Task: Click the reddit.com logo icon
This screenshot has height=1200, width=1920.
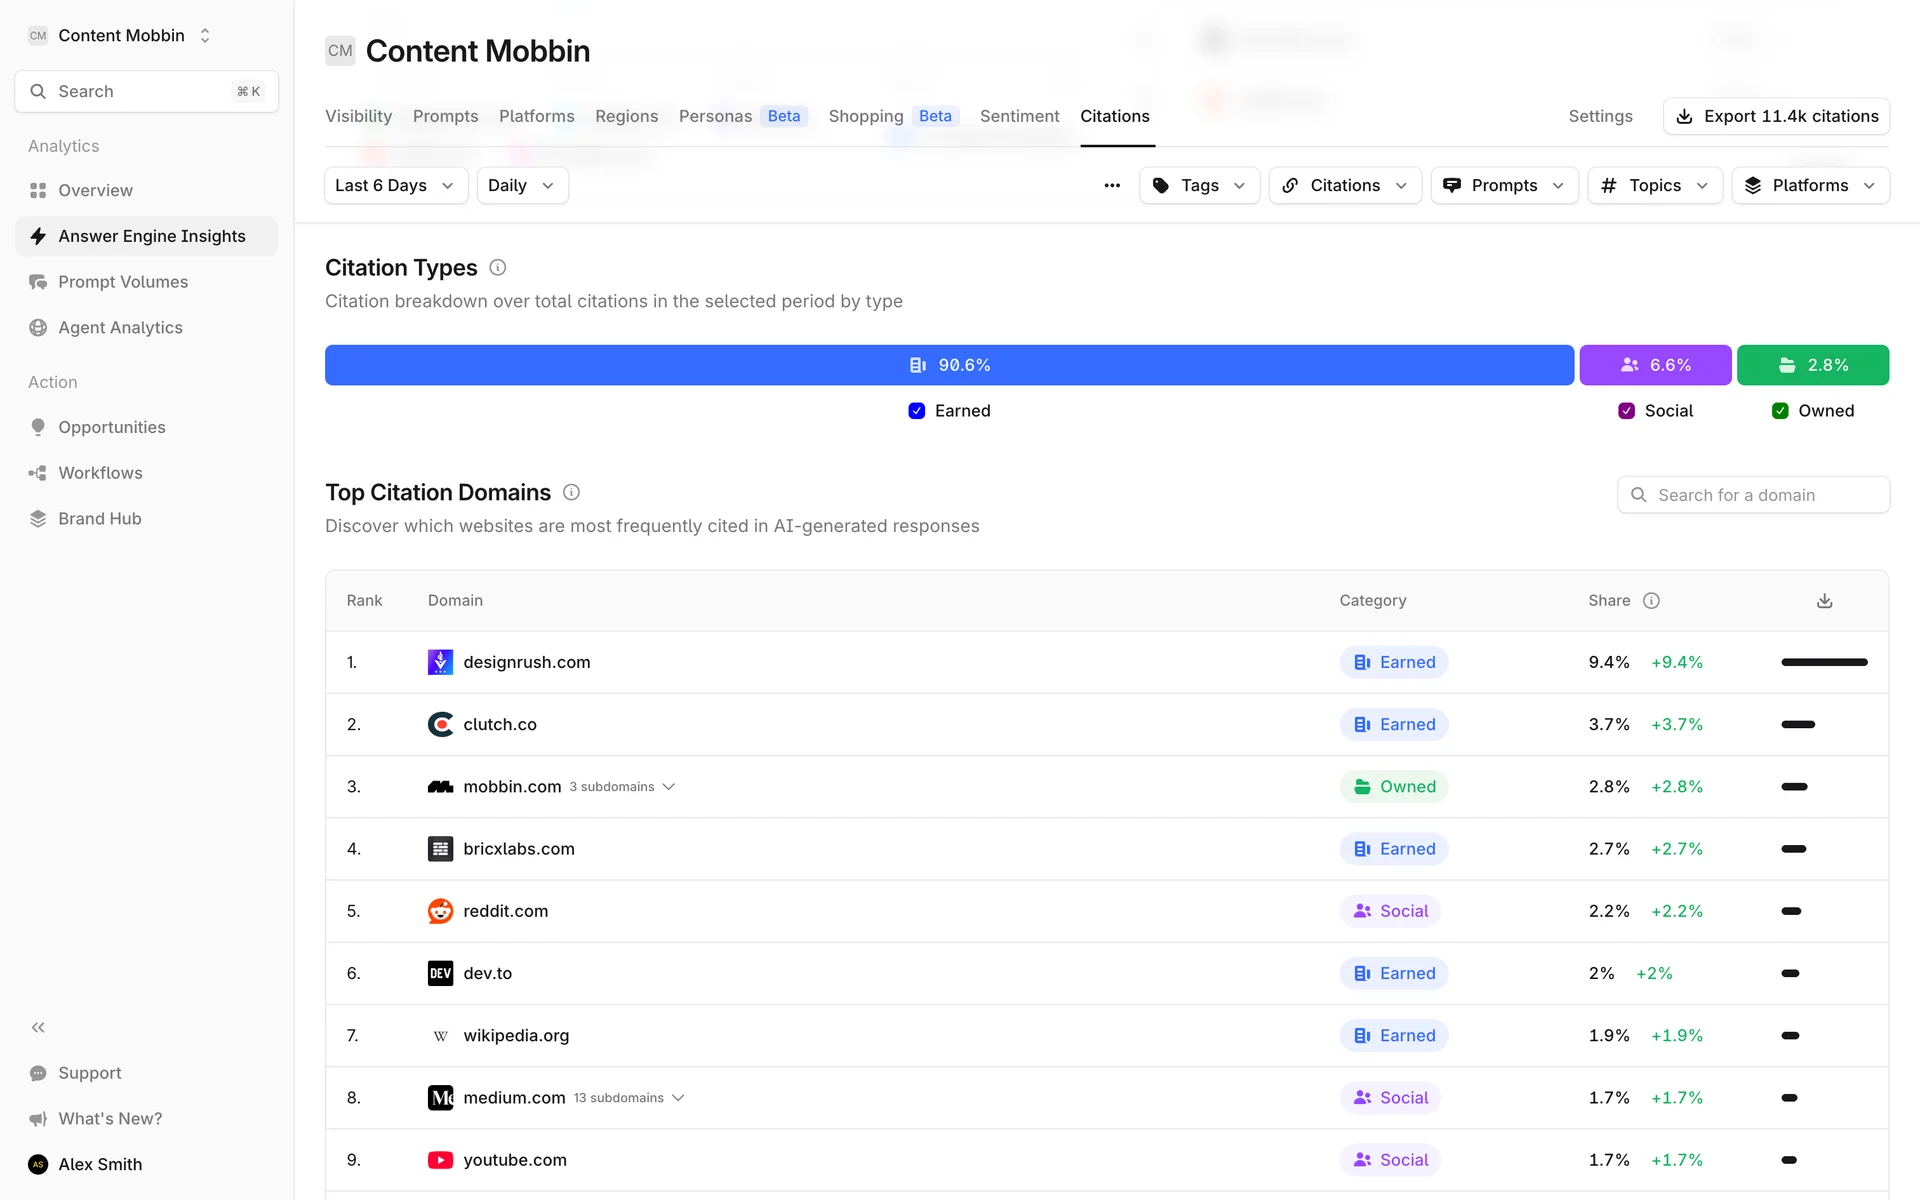Action: (x=440, y=911)
